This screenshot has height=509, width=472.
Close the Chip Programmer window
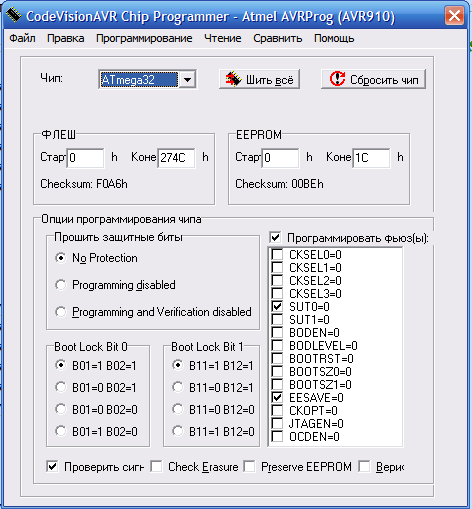coord(454,15)
